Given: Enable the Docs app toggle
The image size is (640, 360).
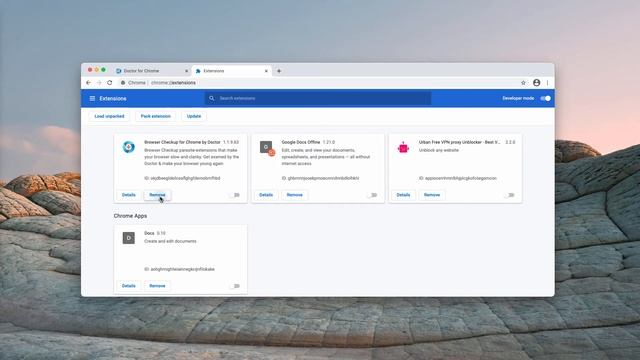Looking at the screenshot, I should [x=234, y=286].
